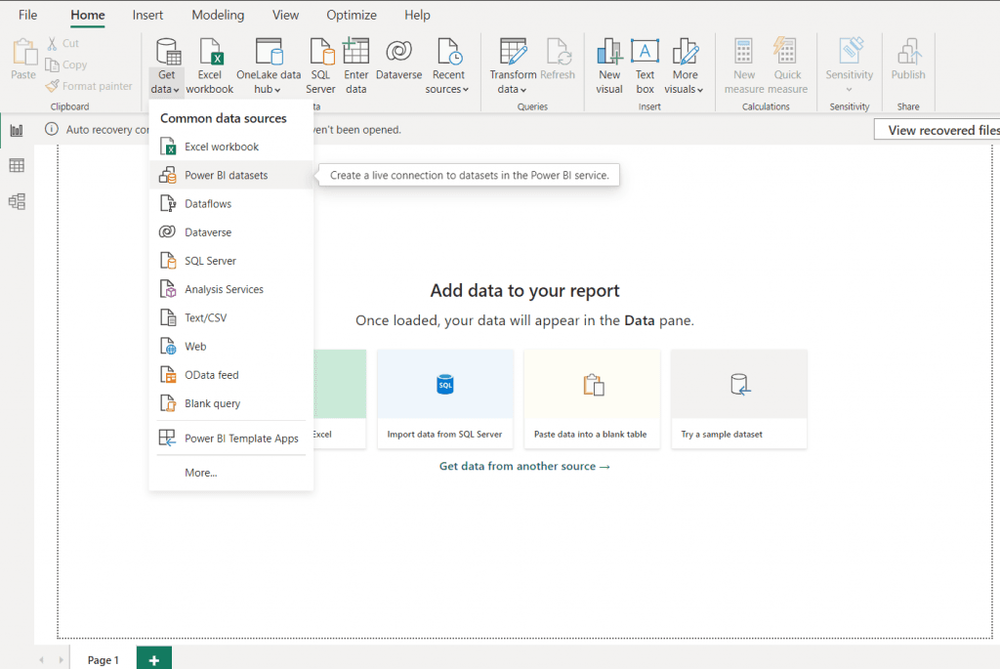The height and width of the screenshot is (669, 1000).
Task: Create a New measure
Action: (x=743, y=63)
